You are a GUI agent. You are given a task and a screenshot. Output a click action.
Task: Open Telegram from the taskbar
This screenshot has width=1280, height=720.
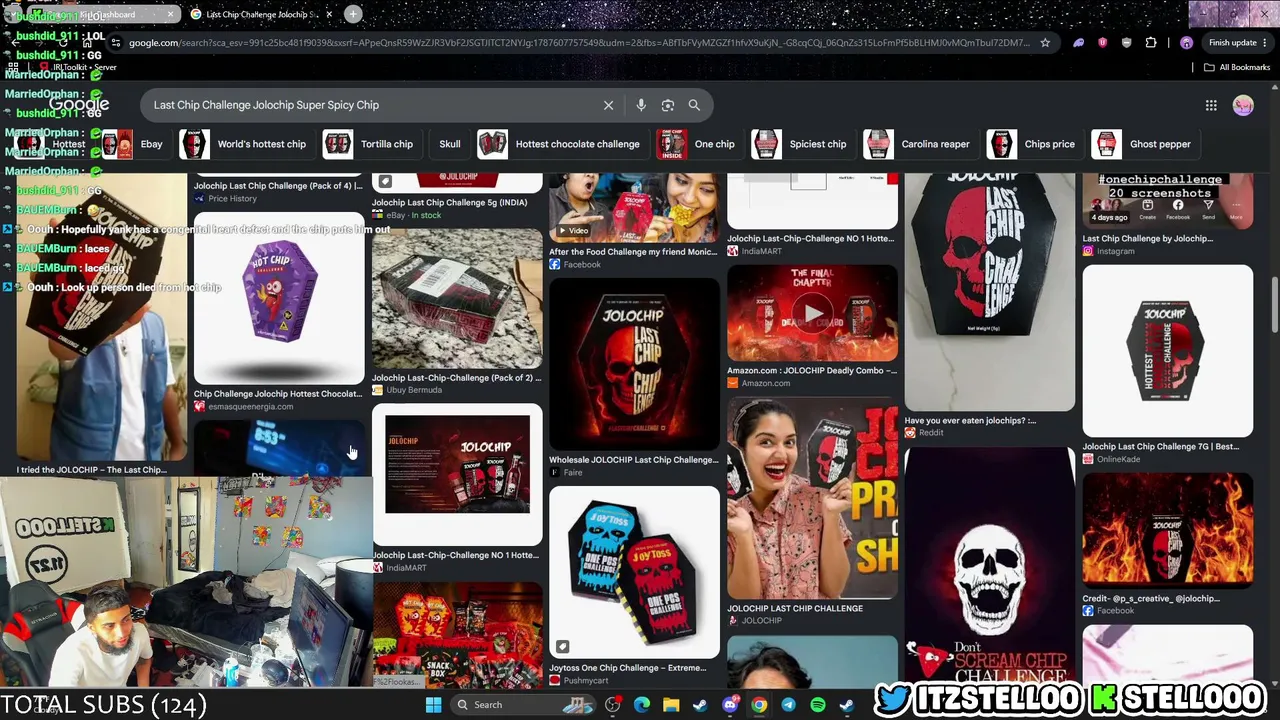(x=789, y=705)
